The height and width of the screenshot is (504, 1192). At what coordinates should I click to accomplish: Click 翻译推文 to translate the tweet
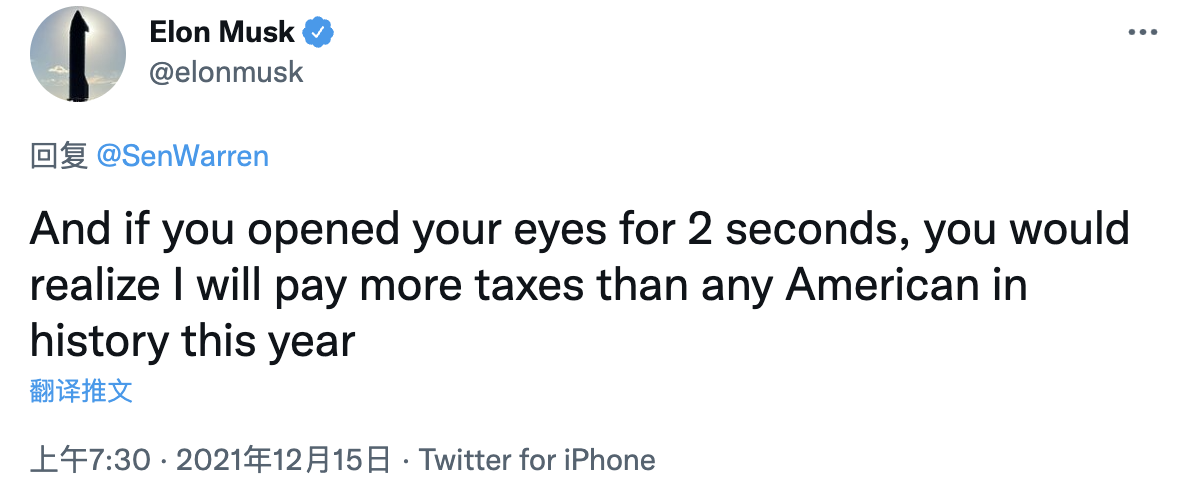pos(81,390)
